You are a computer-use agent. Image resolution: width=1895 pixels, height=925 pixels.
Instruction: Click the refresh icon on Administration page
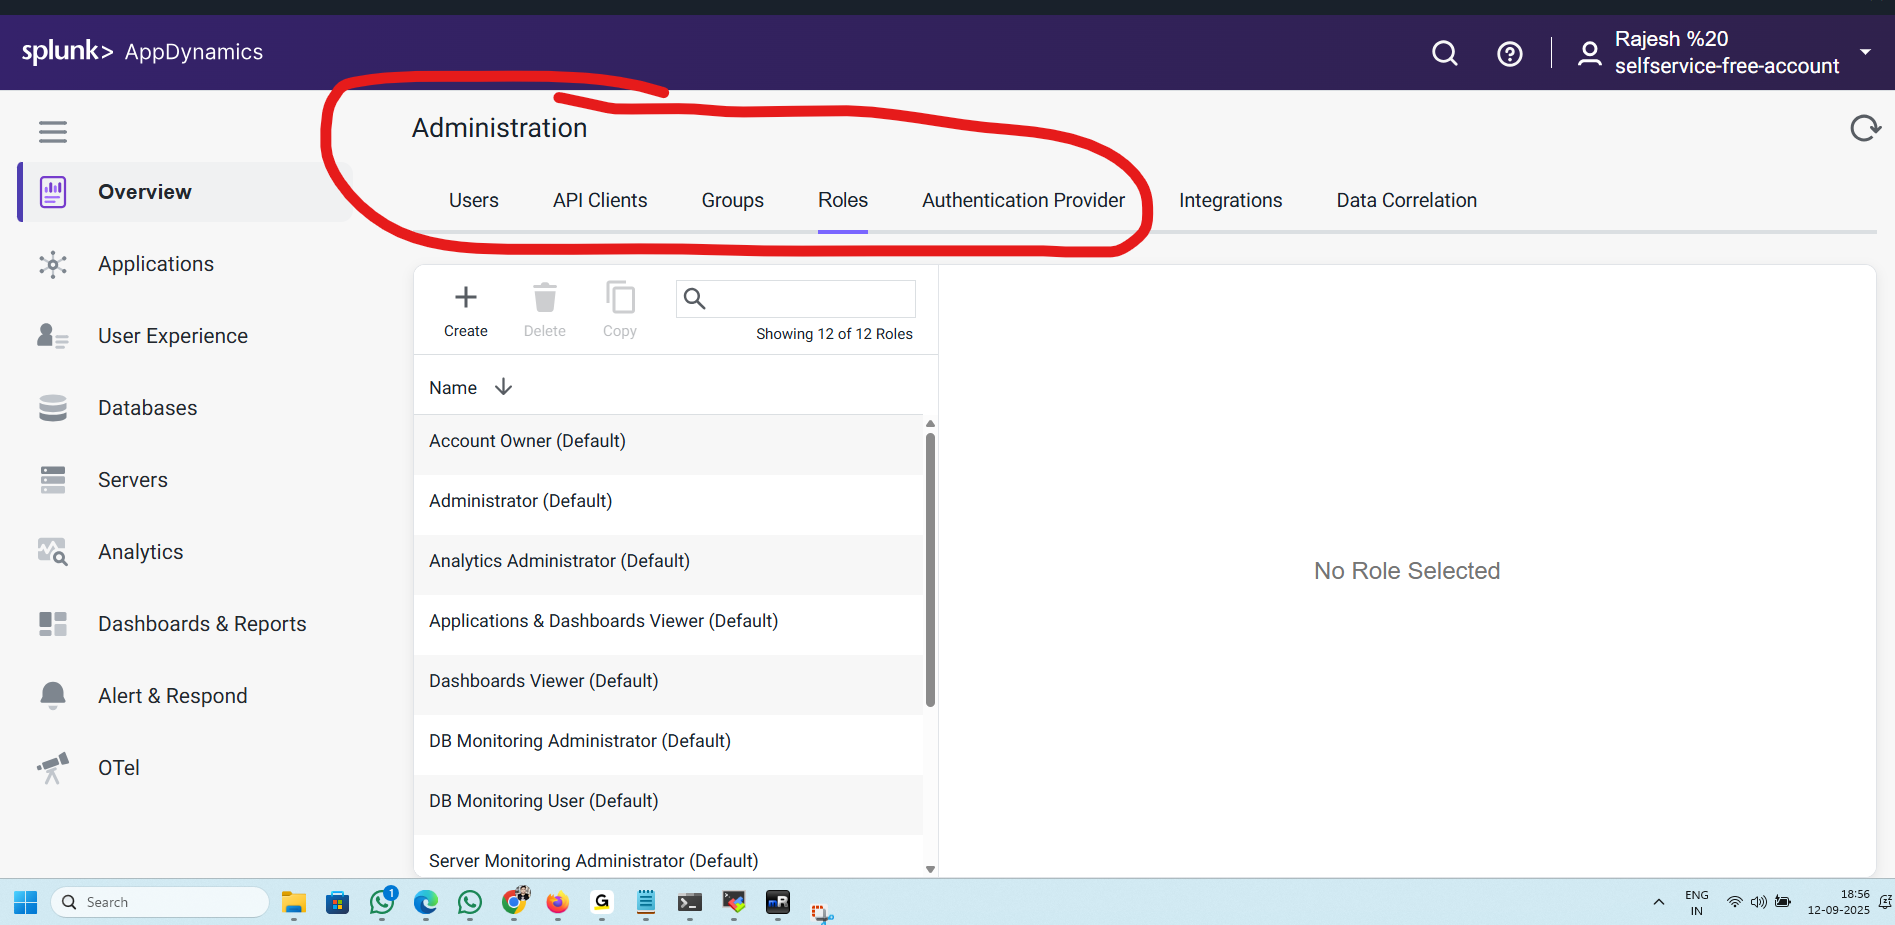tap(1864, 129)
